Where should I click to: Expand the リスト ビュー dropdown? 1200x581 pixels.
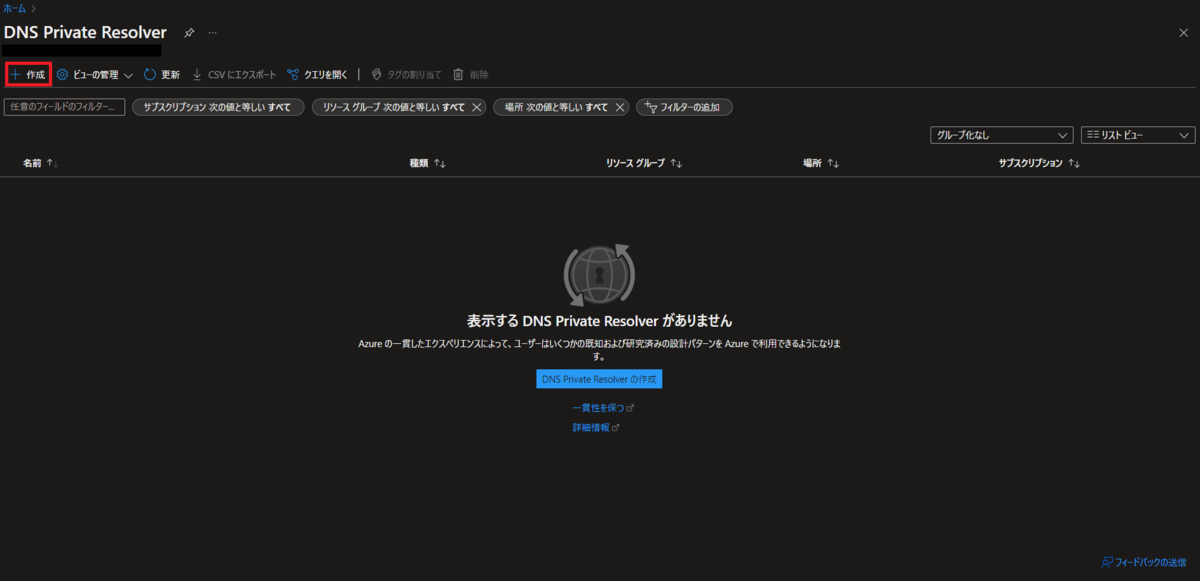(x=1138, y=135)
